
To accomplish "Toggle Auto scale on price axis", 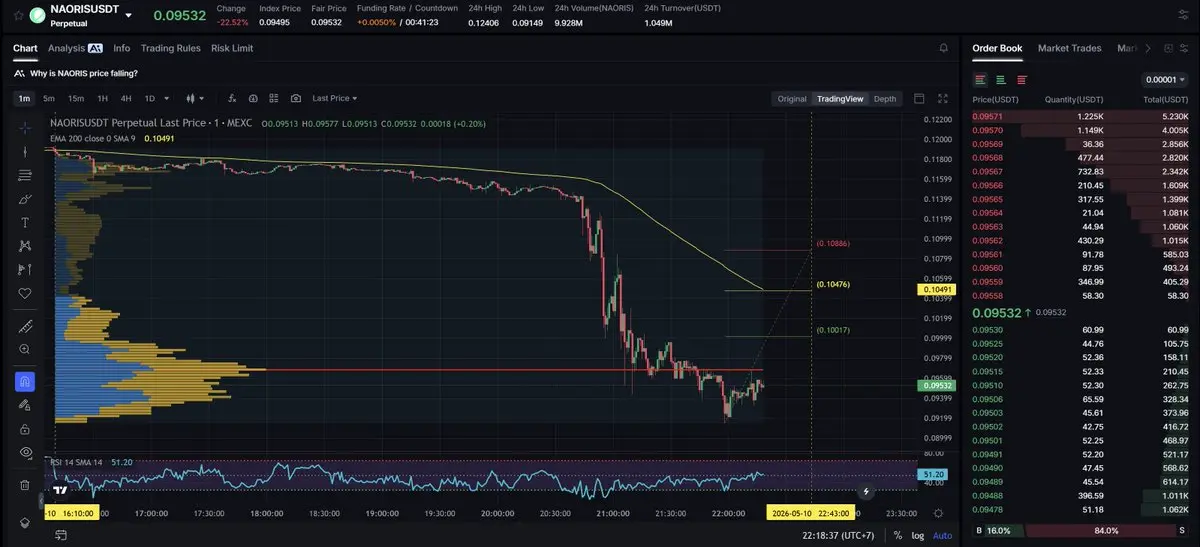I will coord(942,535).
